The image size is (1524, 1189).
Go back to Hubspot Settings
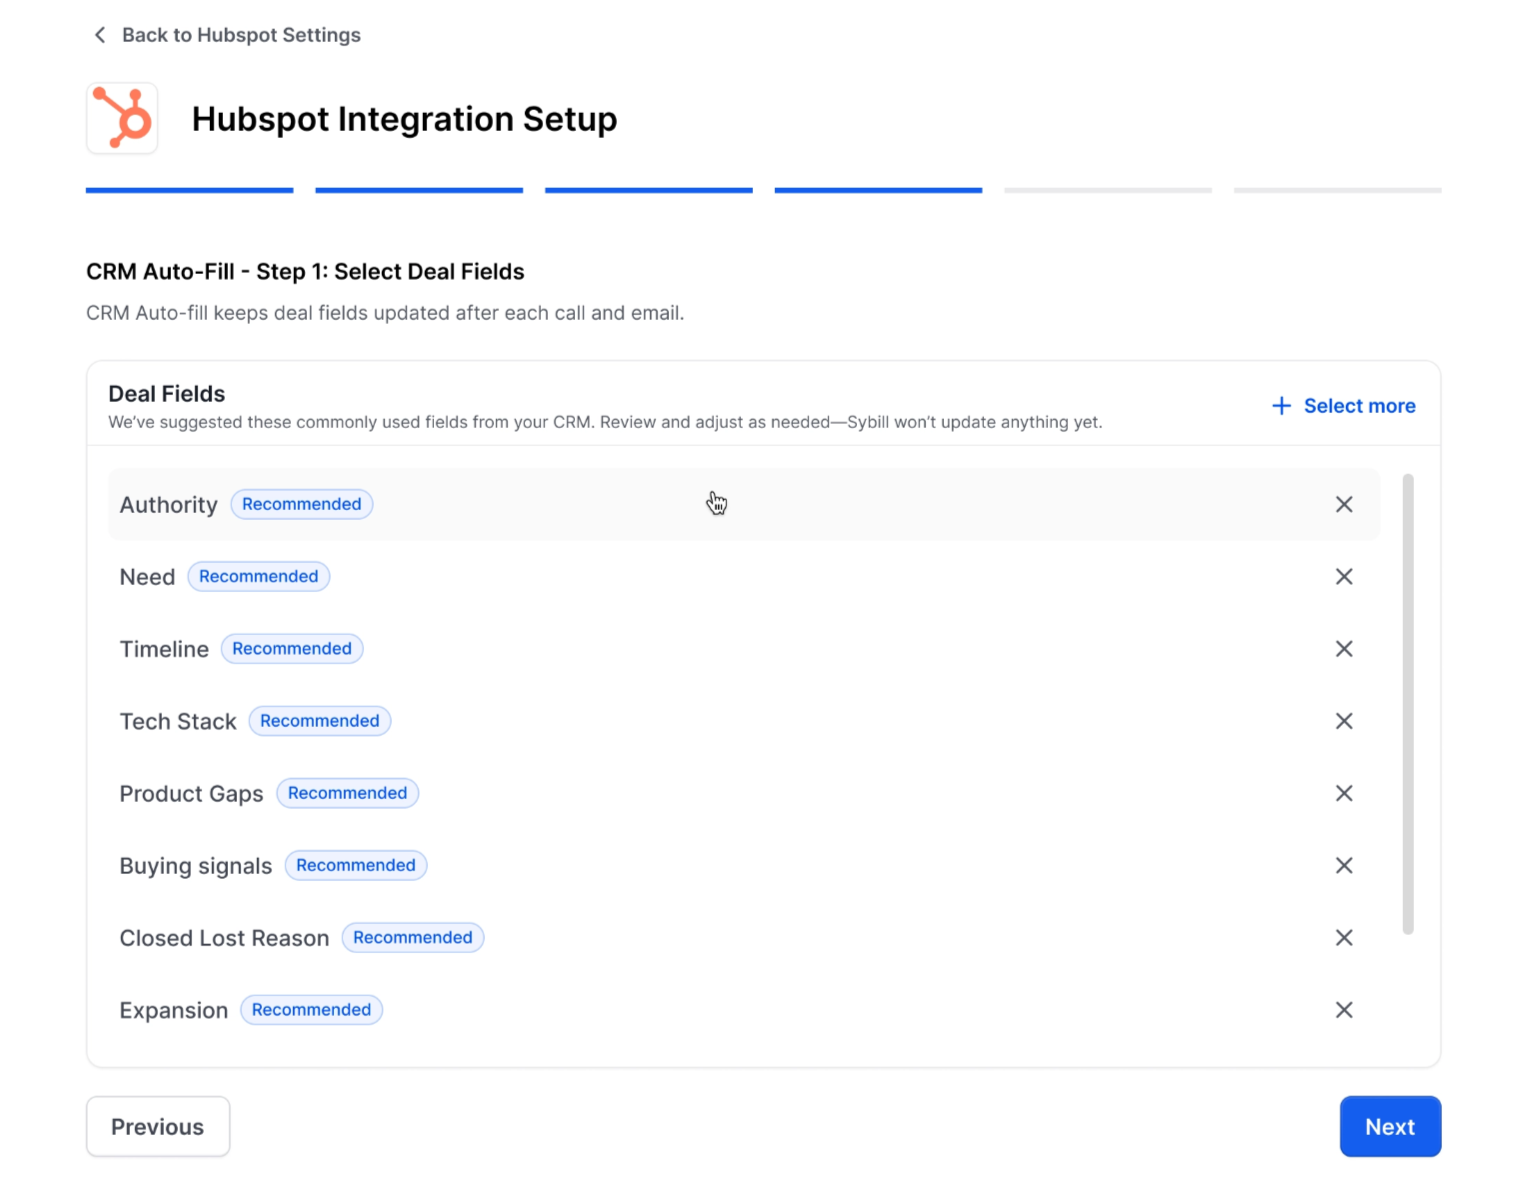coord(226,35)
